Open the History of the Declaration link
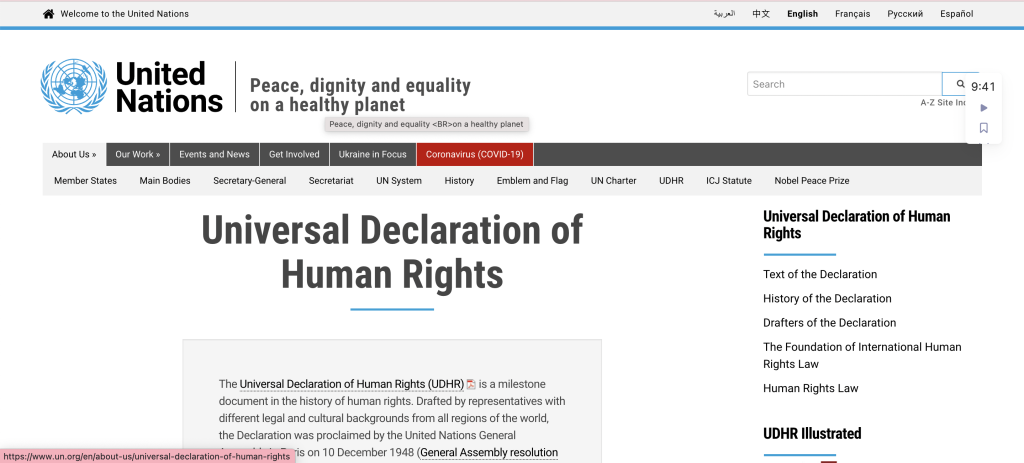Image resolution: width=1024 pixels, height=463 pixels. (x=827, y=298)
